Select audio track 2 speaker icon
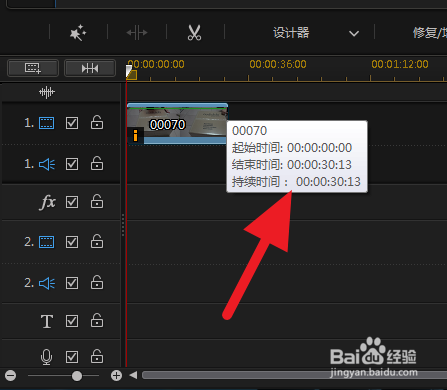 coord(47,283)
